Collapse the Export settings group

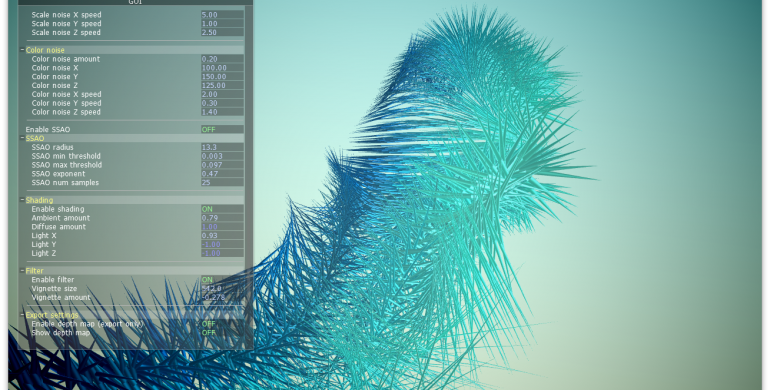tap(23, 315)
